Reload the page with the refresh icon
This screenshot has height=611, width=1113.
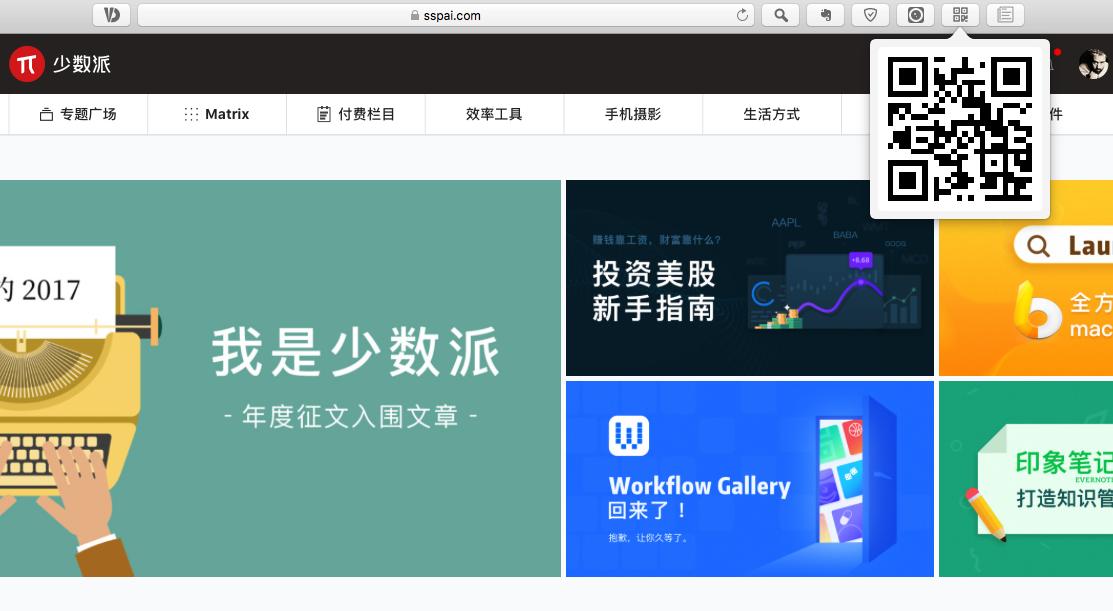coord(742,15)
